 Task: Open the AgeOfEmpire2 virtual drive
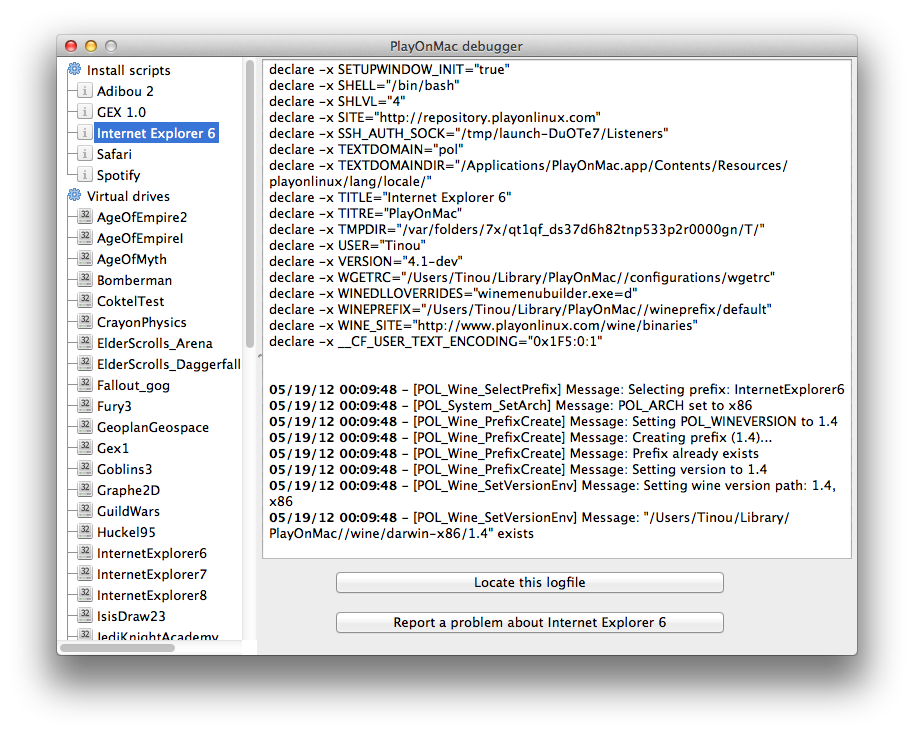pyautogui.click(x=141, y=217)
